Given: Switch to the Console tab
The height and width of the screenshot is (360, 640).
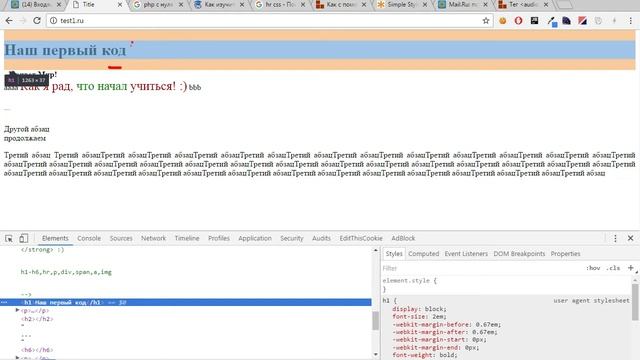Looking at the screenshot, I should coord(89,238).
